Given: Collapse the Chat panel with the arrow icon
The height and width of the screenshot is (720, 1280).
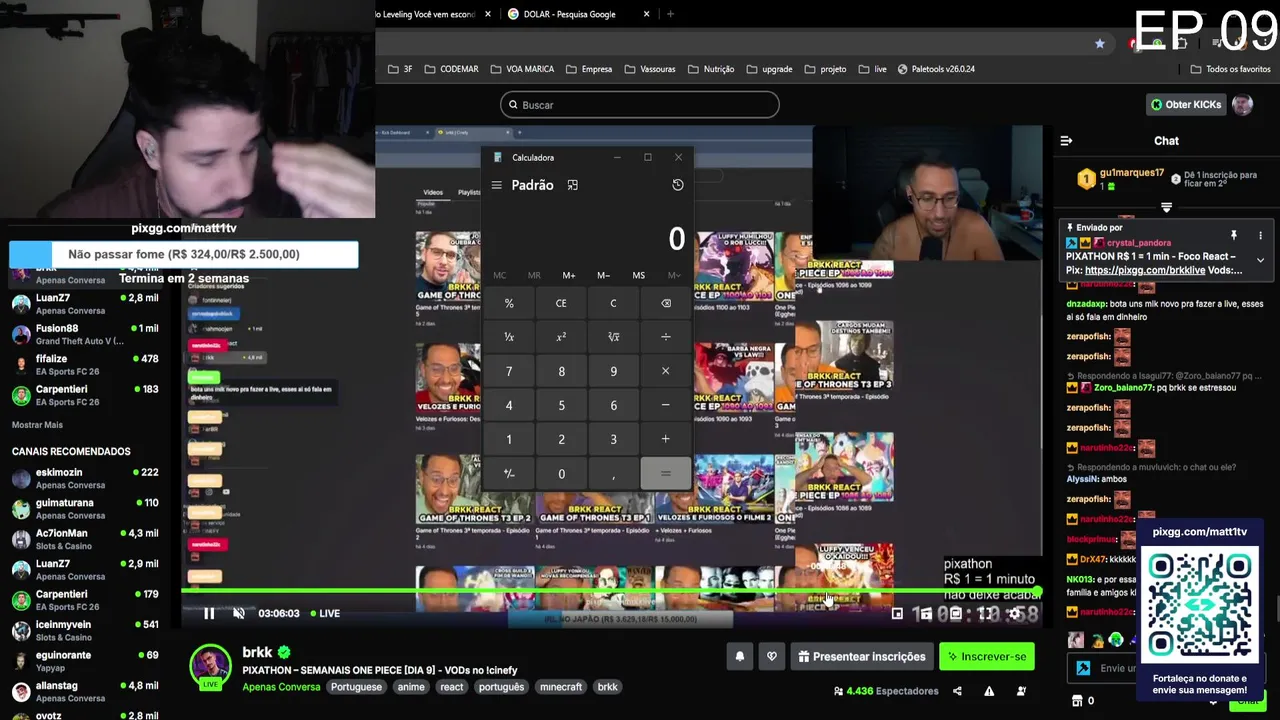Looking at the screenshot, I should point(1066,141).
